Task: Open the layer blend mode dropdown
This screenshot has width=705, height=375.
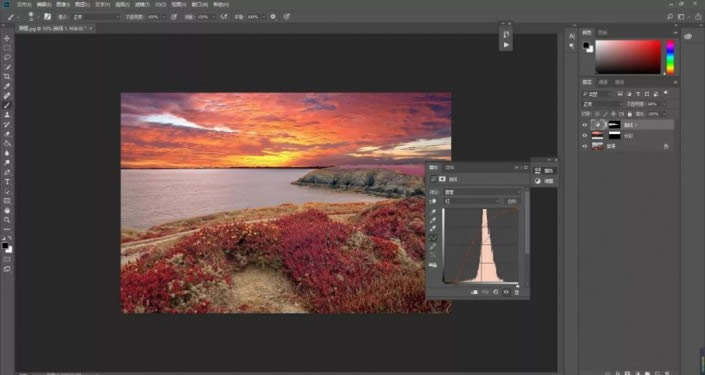Action: [602, 104]
